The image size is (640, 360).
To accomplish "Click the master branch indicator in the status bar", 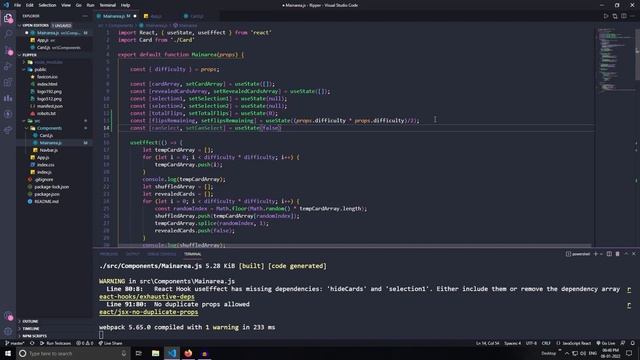I will click(x=15, y=343).
